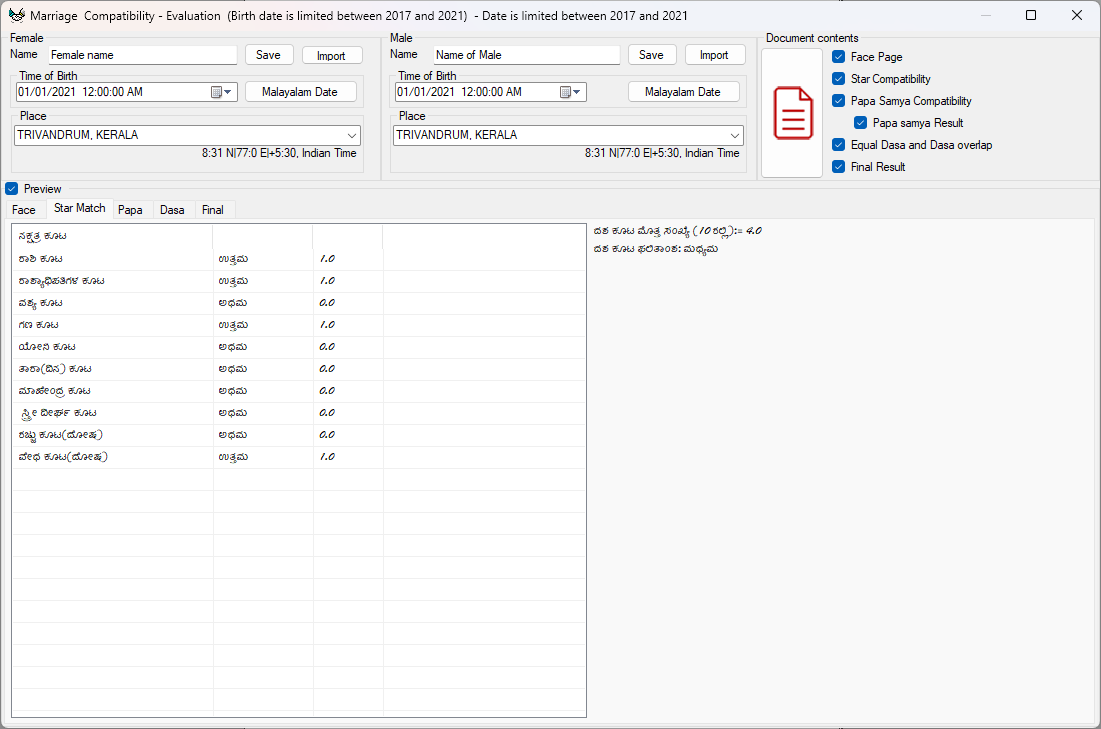
Task: Select the ರಾಶಿ ಕೂಟ row
Action: pyautogui.click(x=298, y=259)
